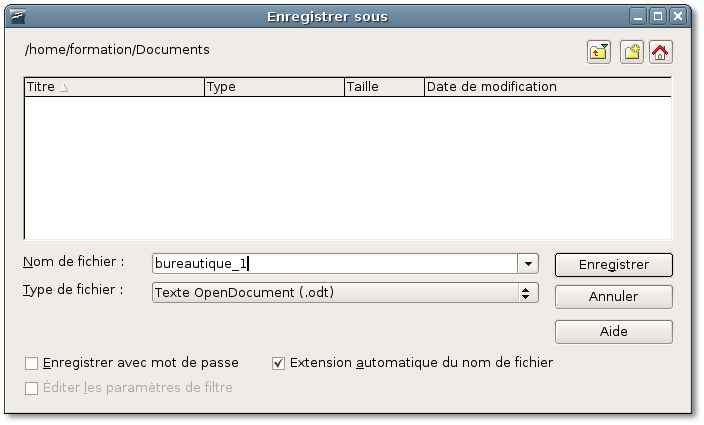Click the disabled Éditer les paramètres de filtre checkbox
This screenshot has height=425, width=704.
(x=31, y=388)
